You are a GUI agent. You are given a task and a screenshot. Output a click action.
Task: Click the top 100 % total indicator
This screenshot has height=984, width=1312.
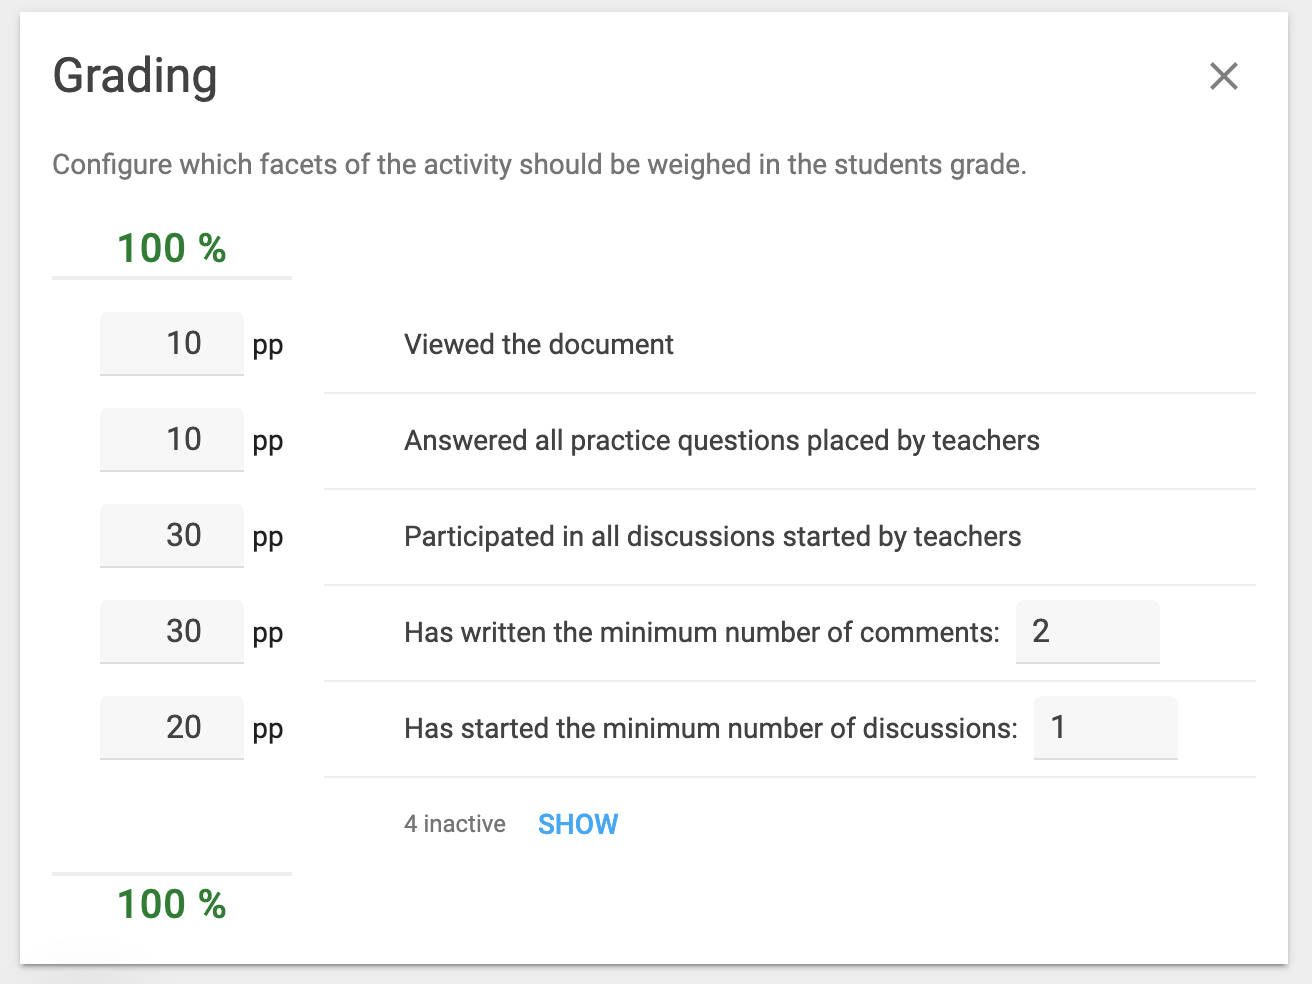pos(172,248)
